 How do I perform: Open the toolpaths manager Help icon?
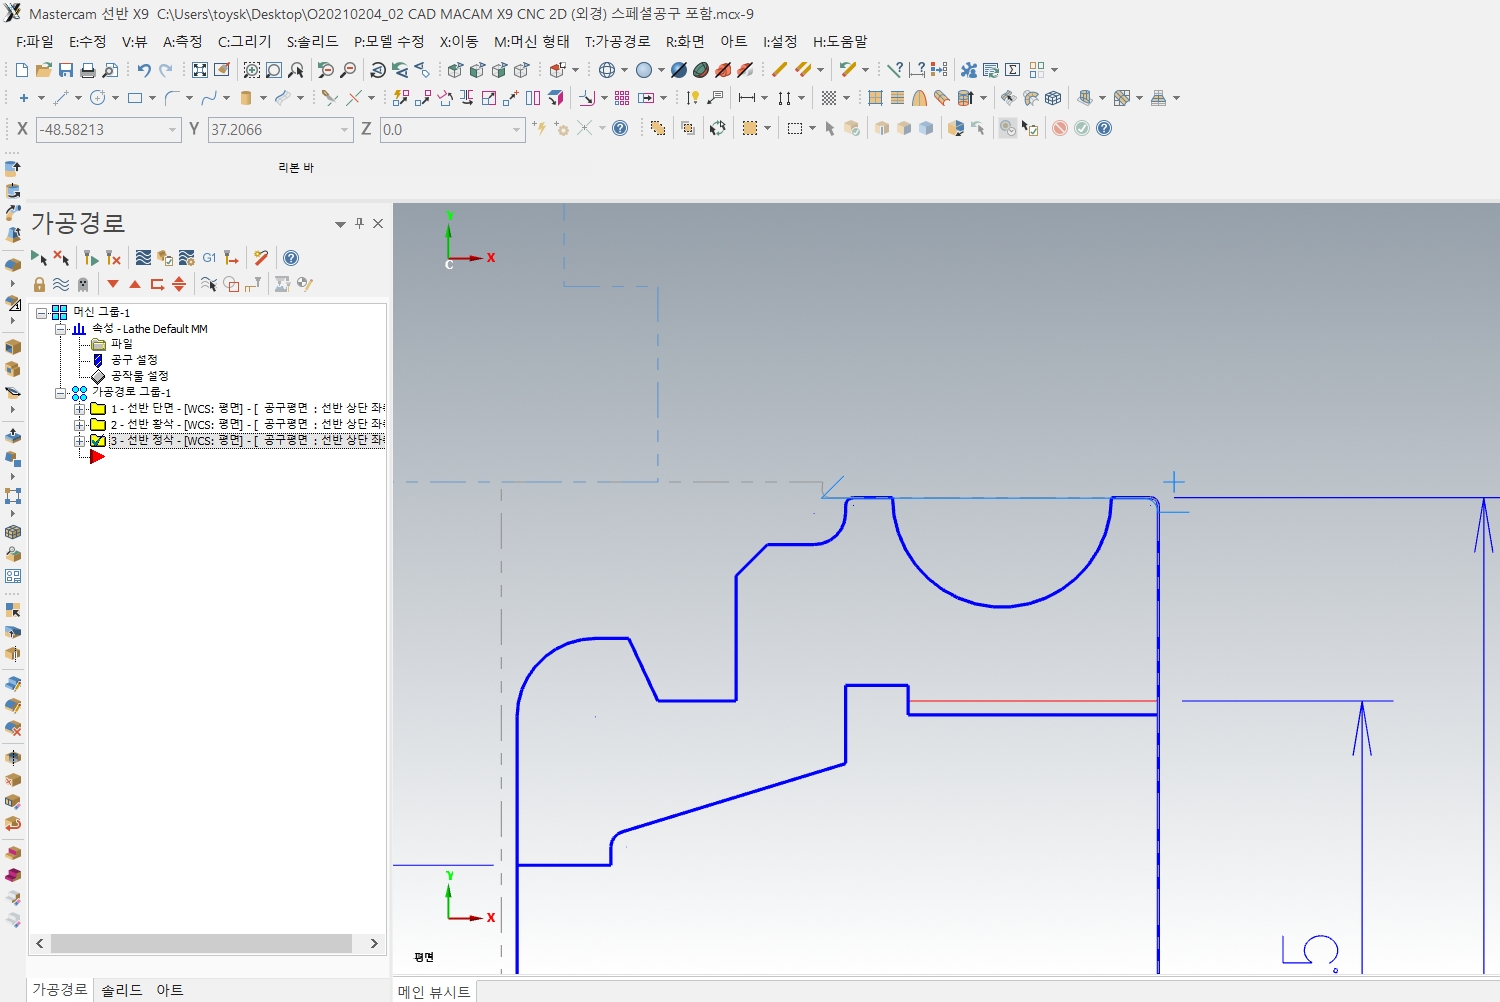[291, 258]
